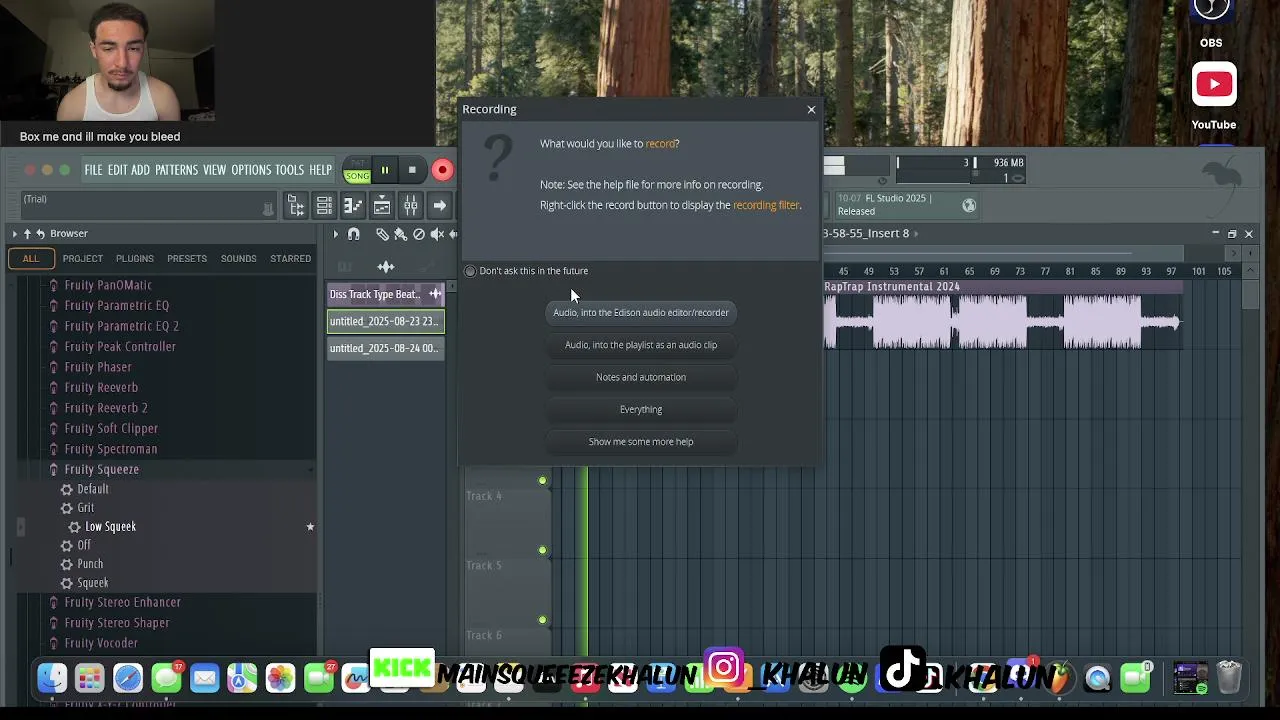Open the playlist options menu arrow
1280x720 pixels.
pos(336,234)
